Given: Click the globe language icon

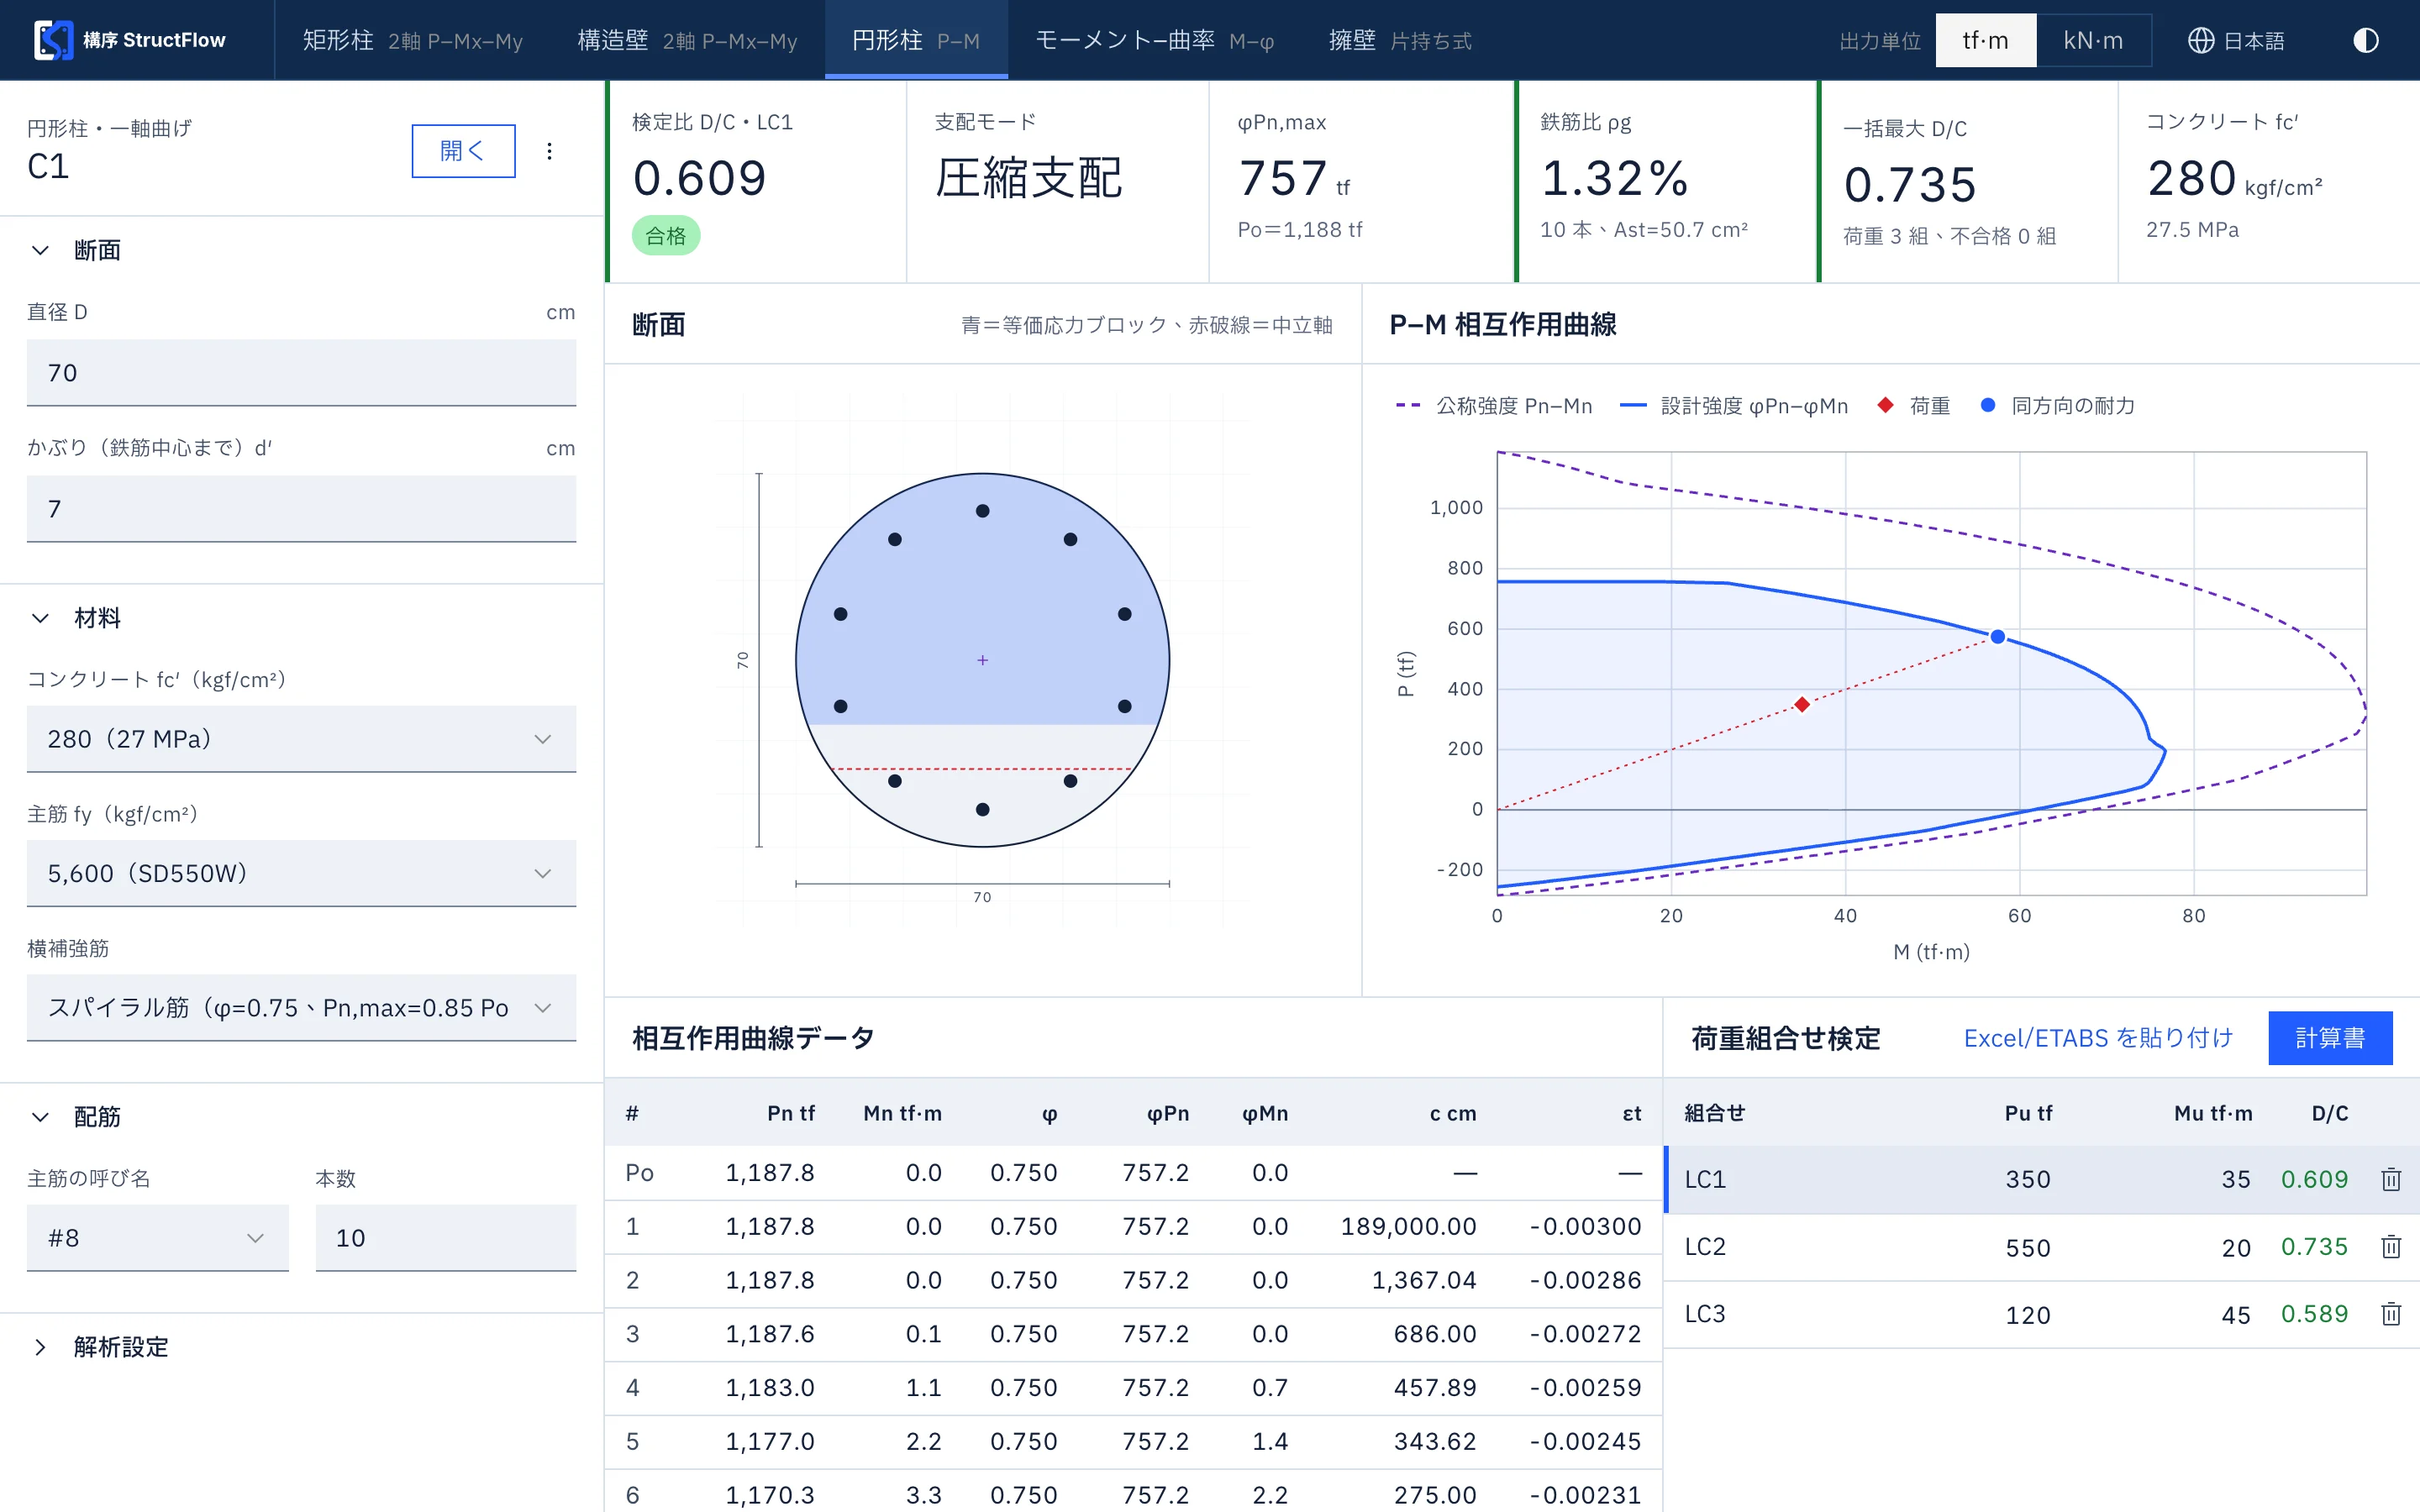Looking at the screenshot, I should [x=2200, y=40].
